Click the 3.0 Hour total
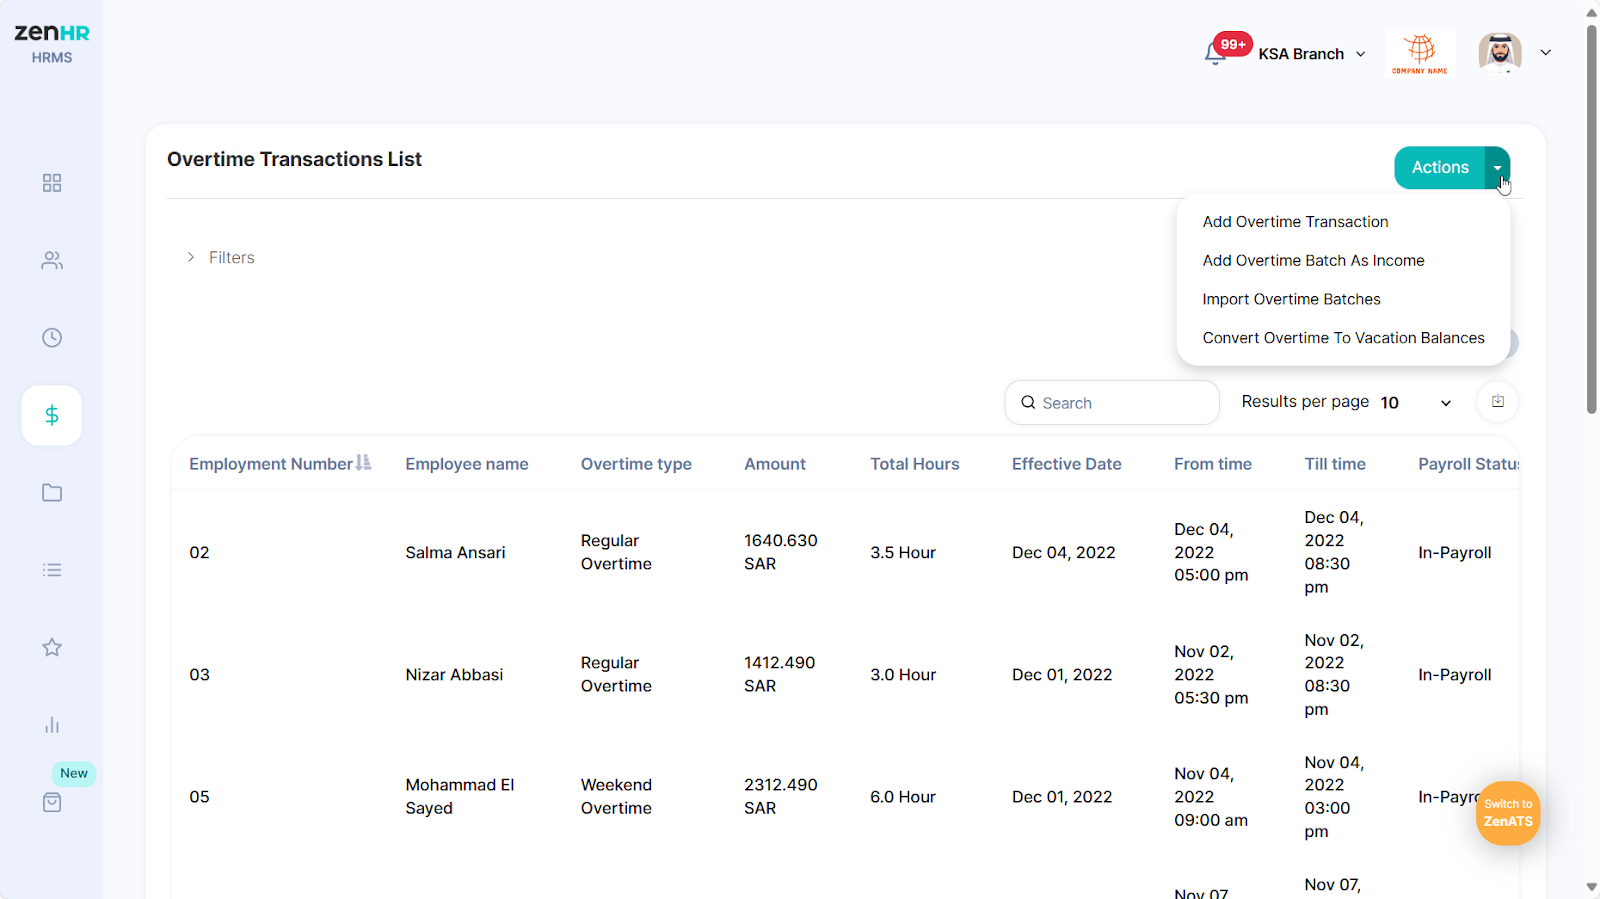 pos(903,675)
